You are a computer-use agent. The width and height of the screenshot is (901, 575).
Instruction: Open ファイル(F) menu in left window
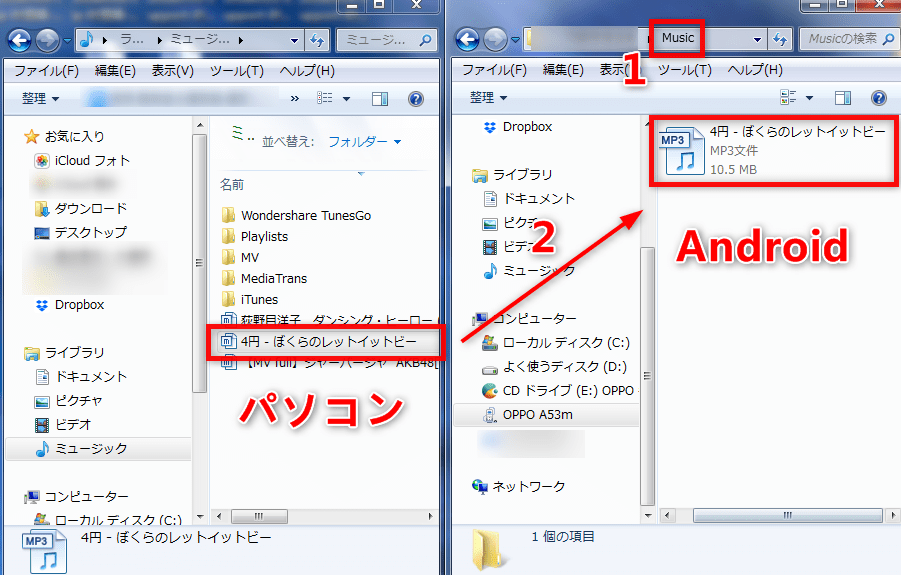pos(46,71)
